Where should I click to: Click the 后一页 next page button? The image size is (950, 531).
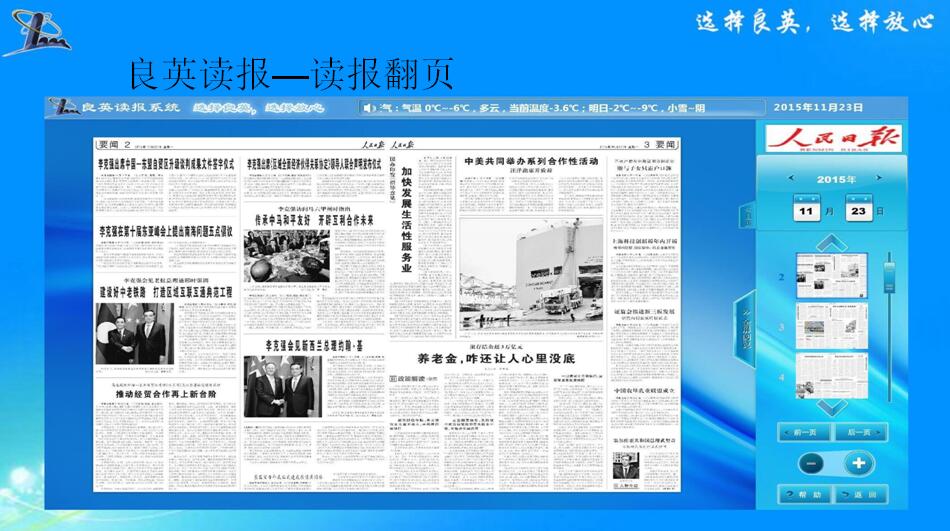tap(860, 433)
